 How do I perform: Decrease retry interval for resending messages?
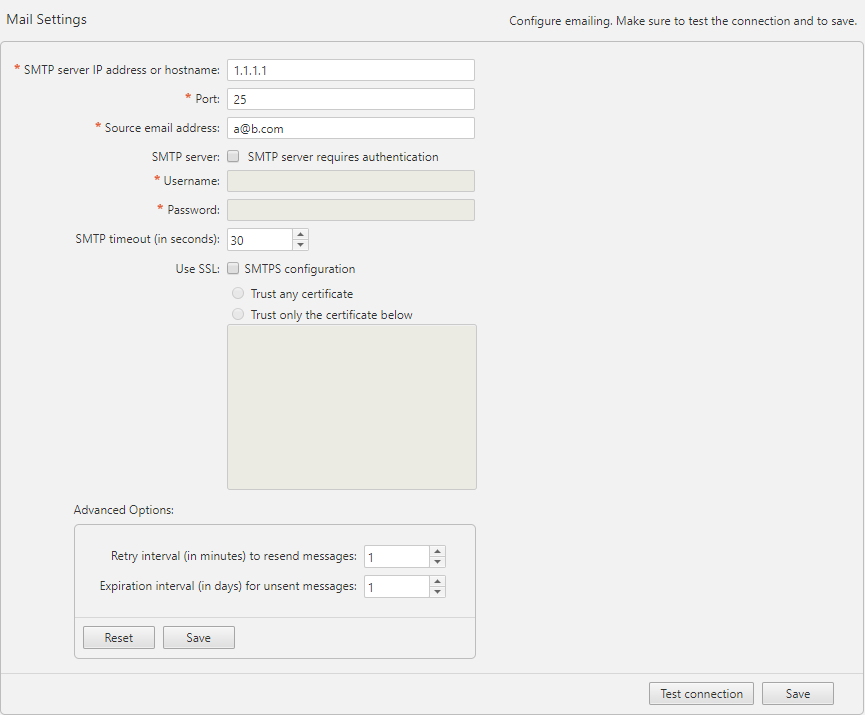coord(437,562)
